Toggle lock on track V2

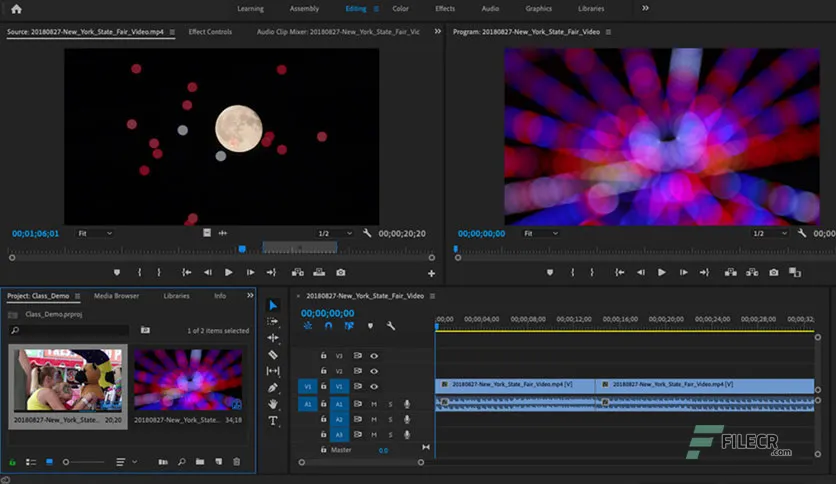point(323,371)
